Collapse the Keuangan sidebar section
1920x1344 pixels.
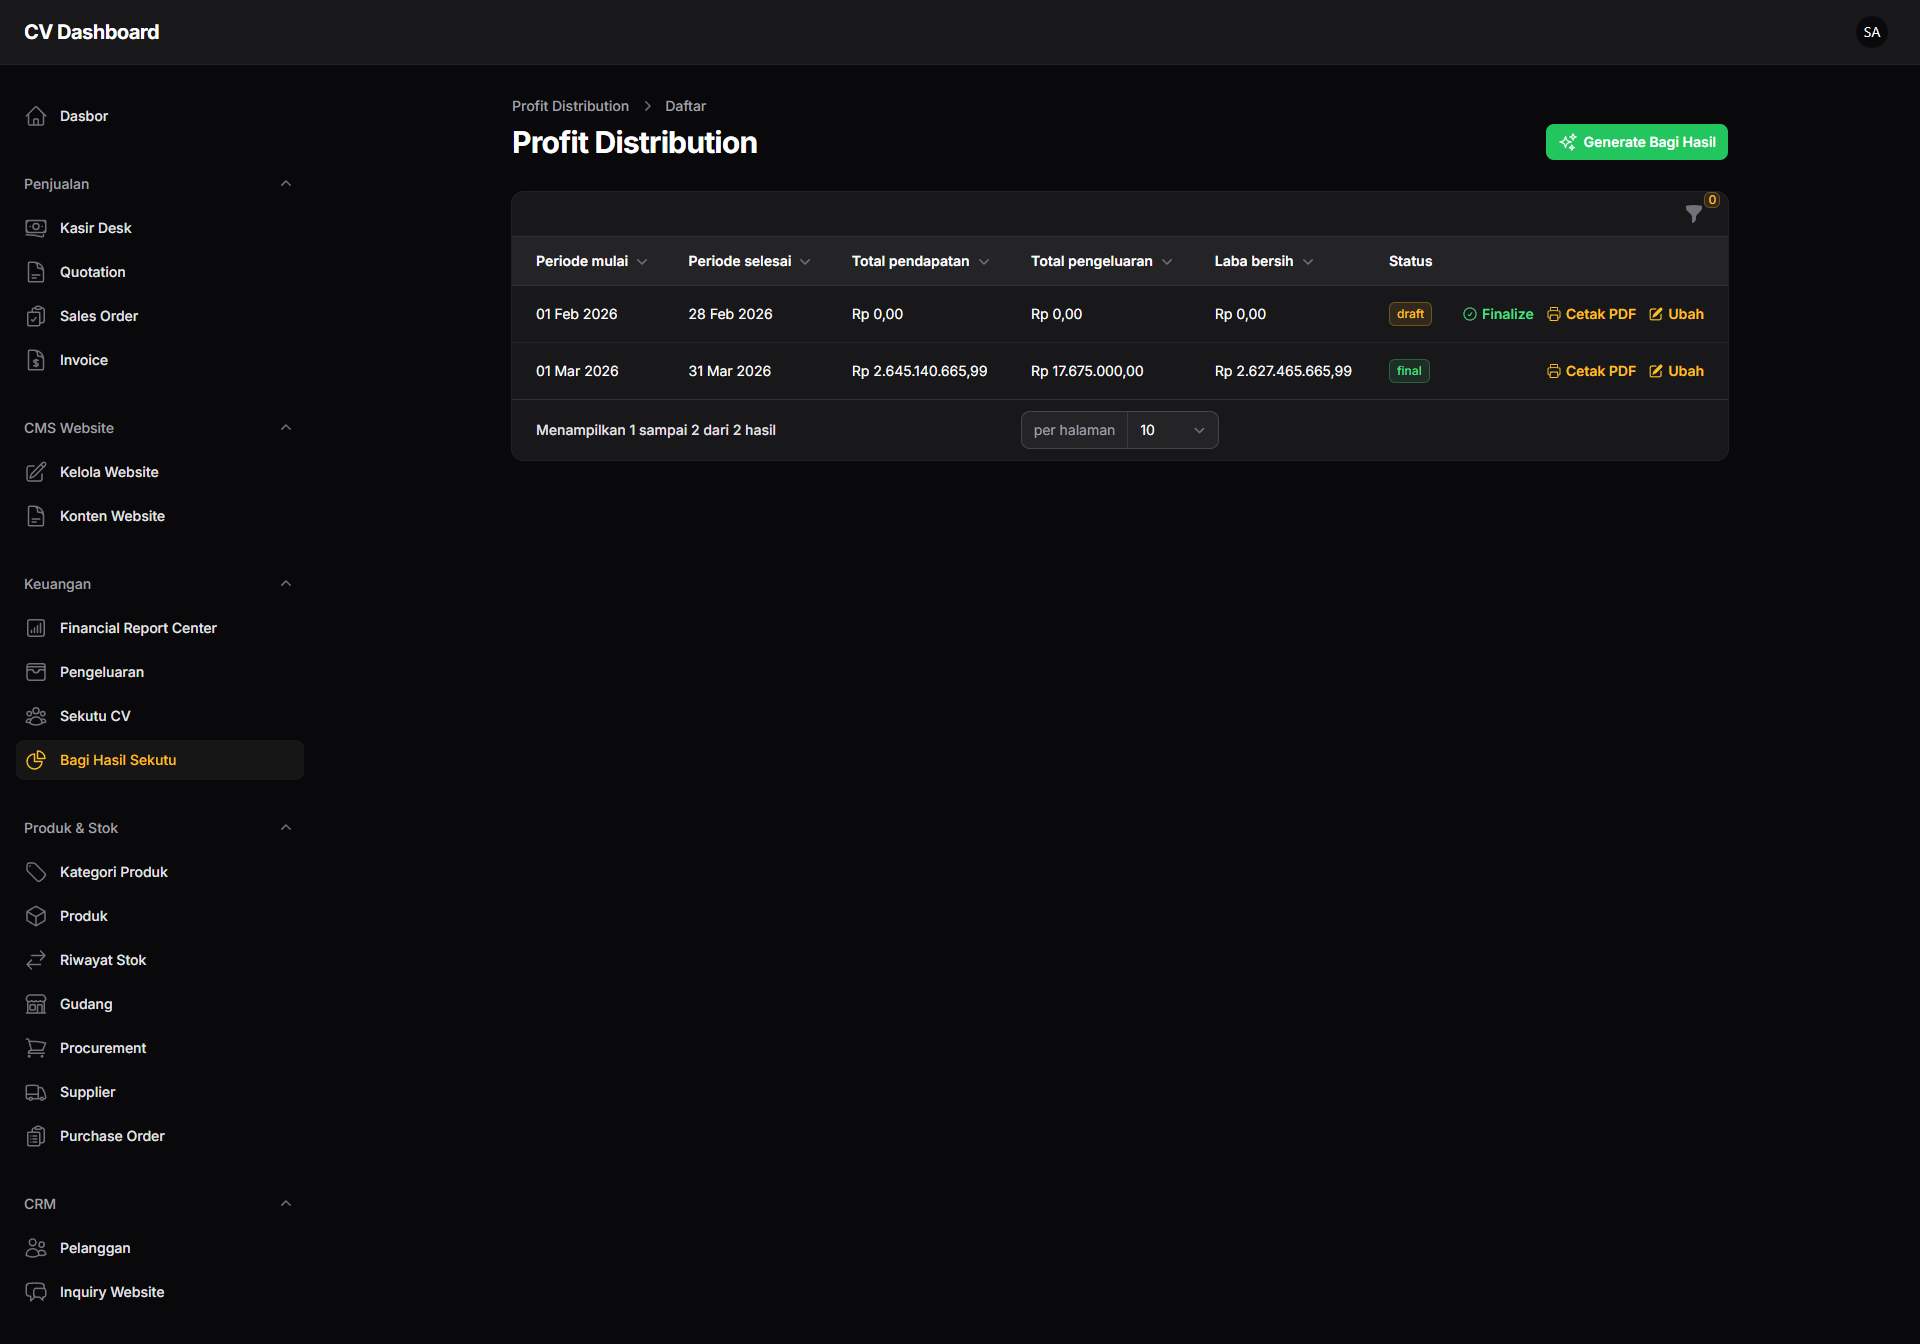(x=286, y=584)
